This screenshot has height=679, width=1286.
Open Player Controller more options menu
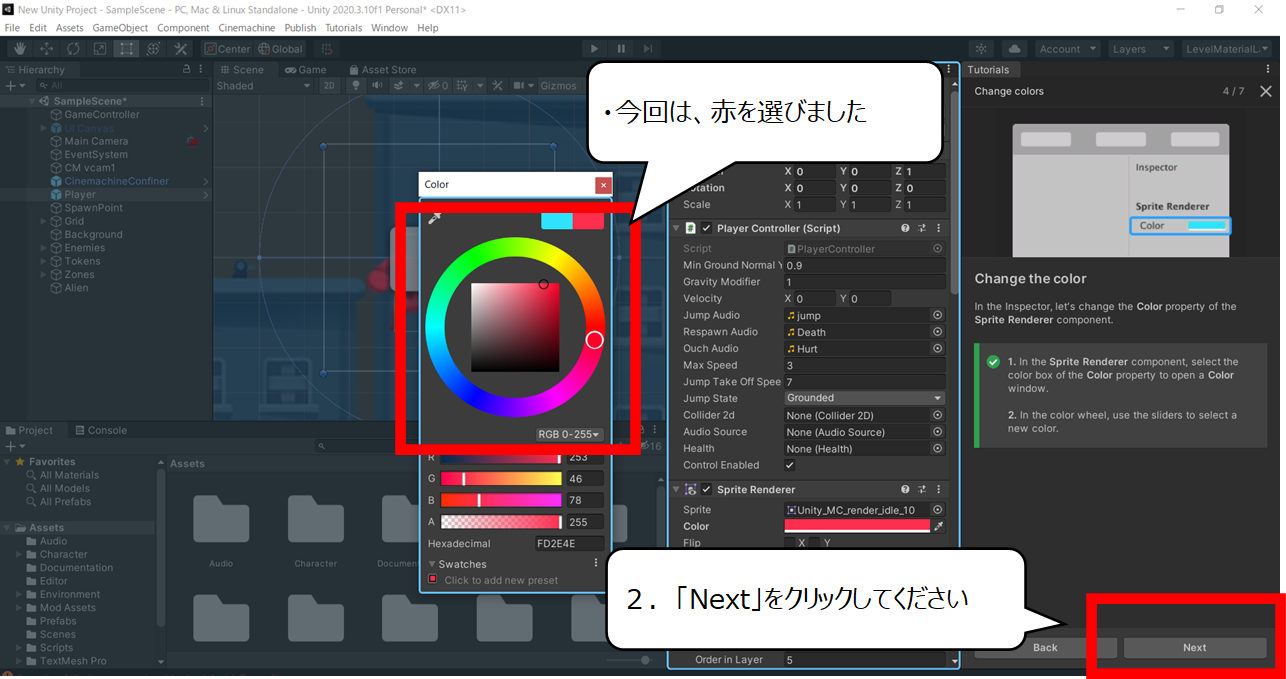click(x=938, y=228)
